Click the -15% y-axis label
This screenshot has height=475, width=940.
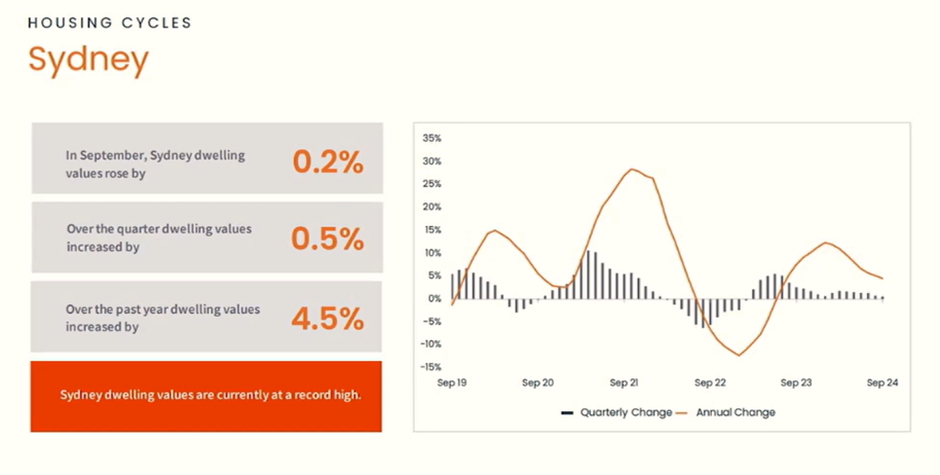(x=431, y=366)
